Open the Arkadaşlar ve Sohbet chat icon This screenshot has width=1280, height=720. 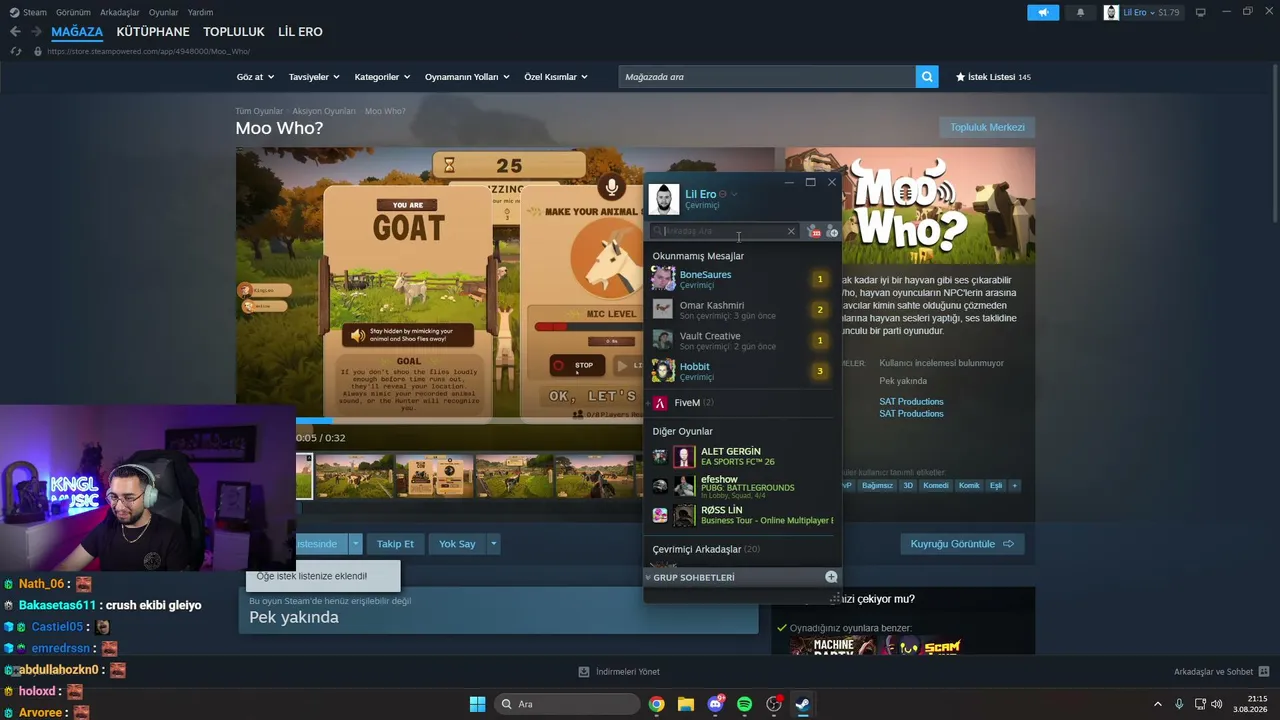click(1264, 672)
